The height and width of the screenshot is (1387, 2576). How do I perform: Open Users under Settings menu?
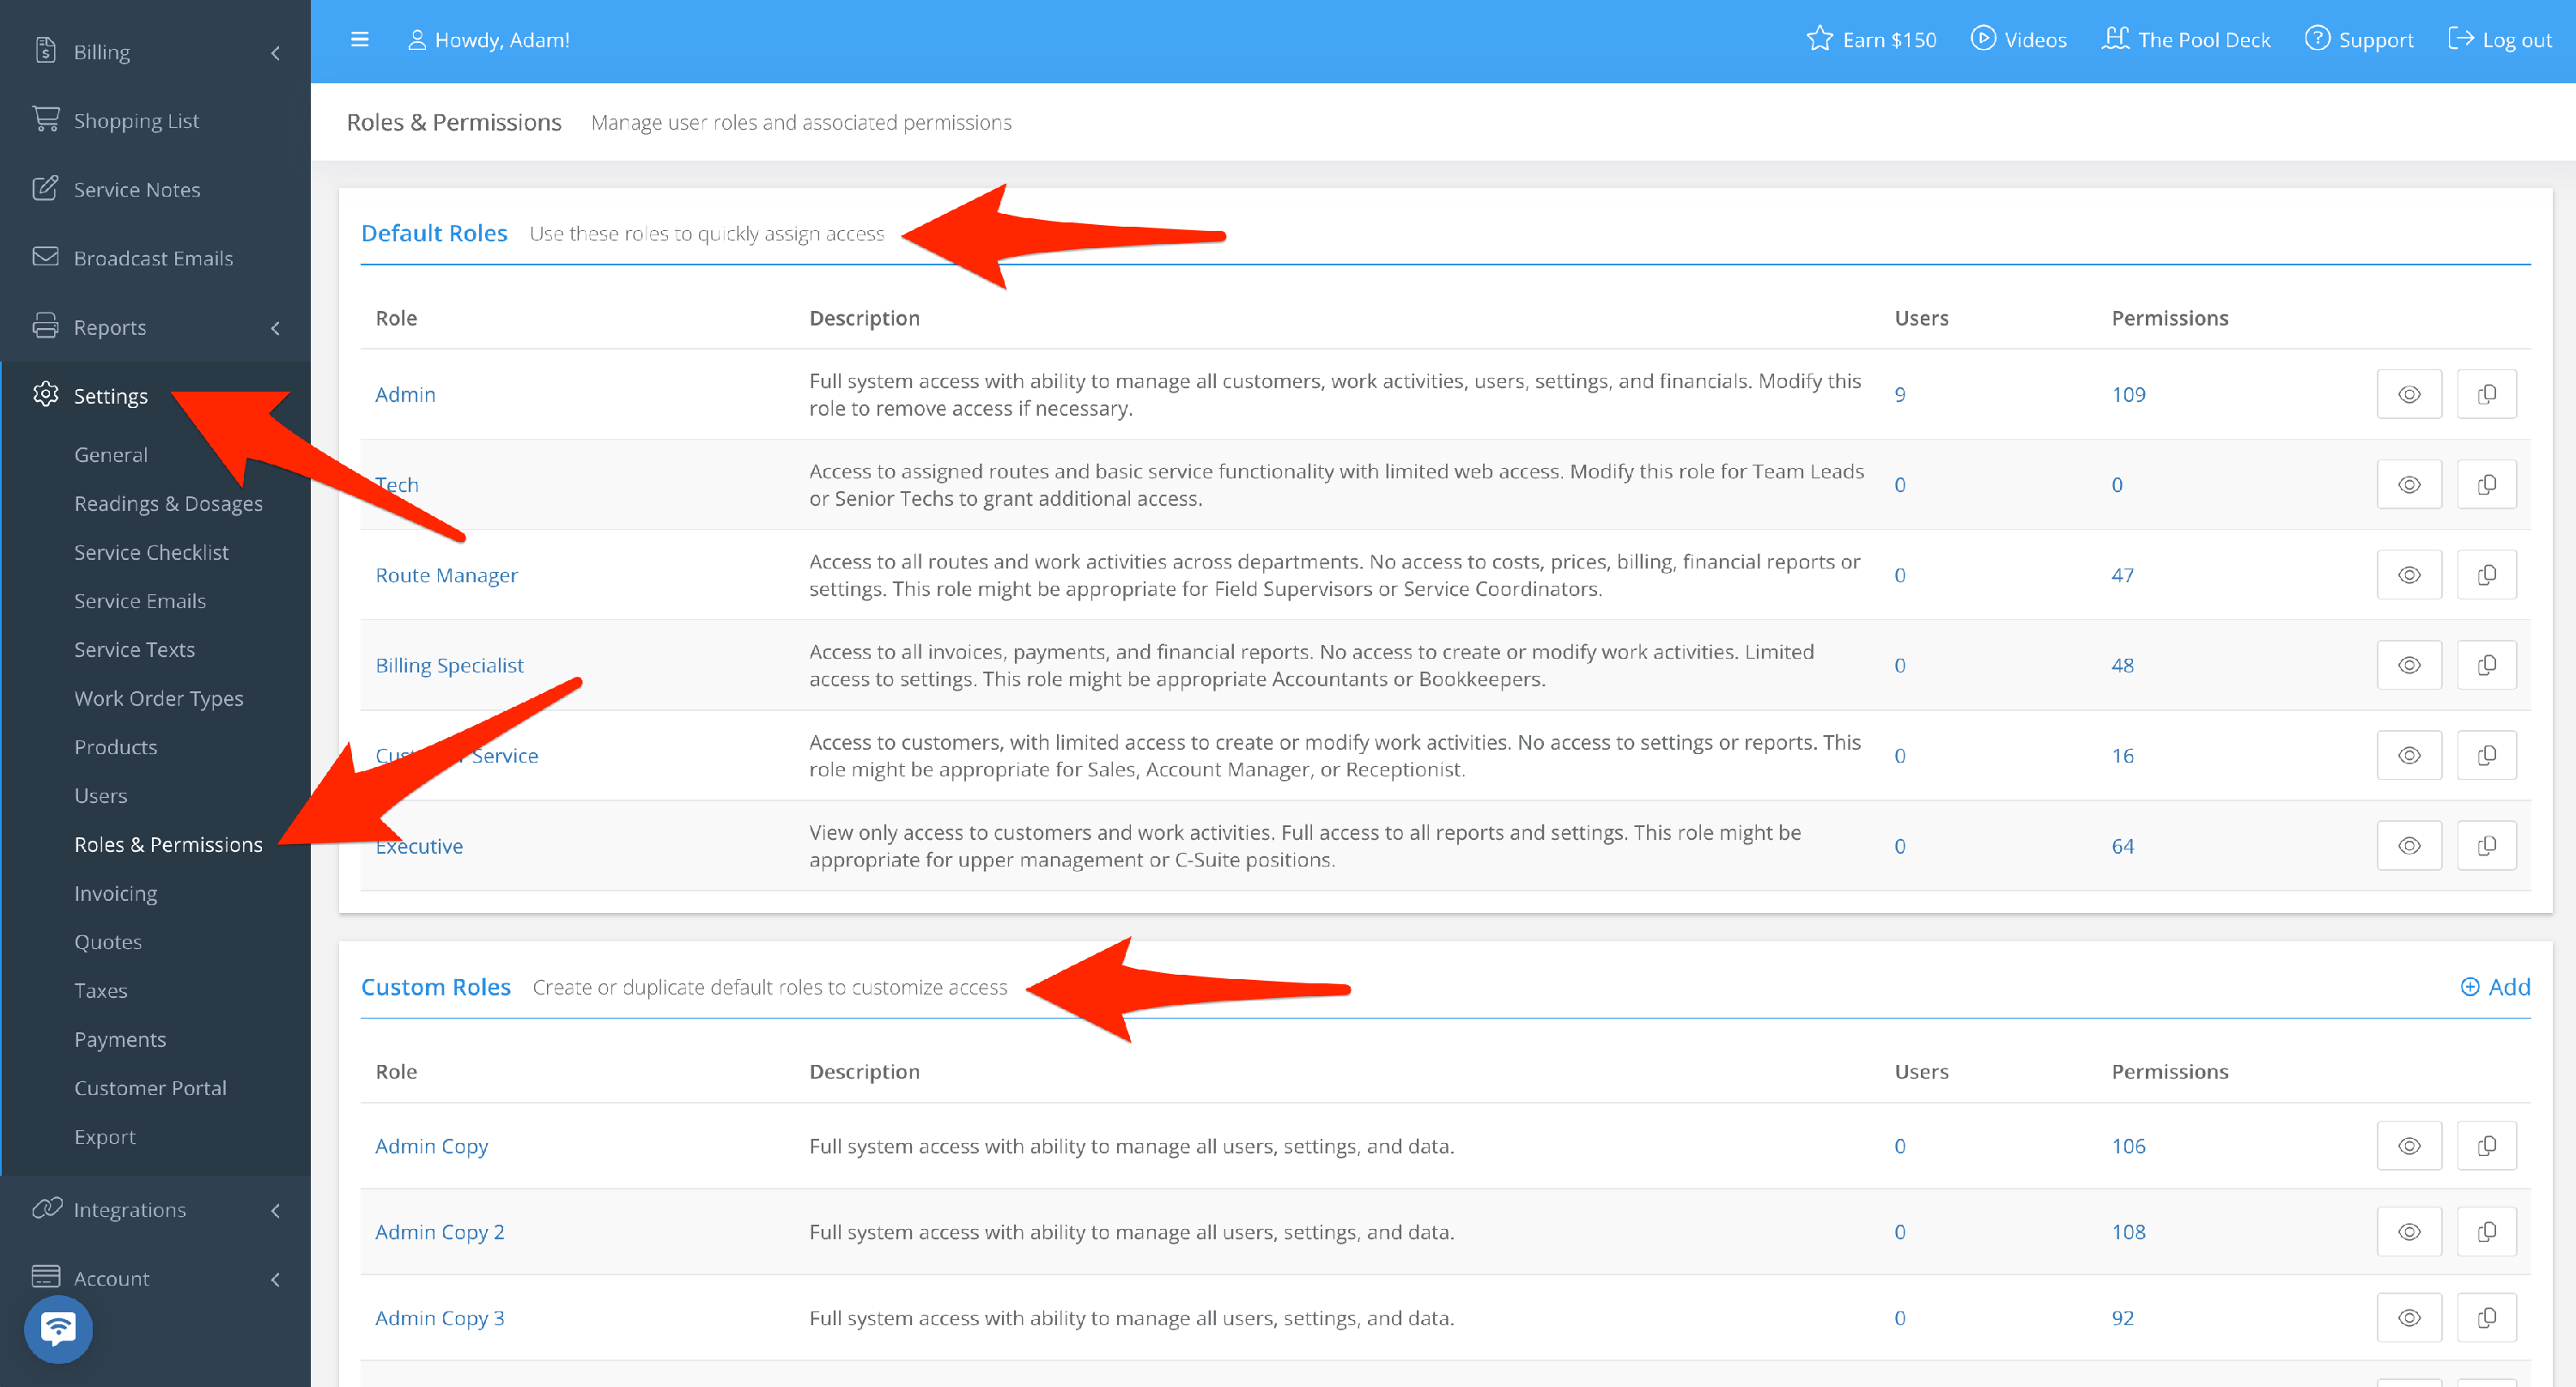tap(101, 796)
